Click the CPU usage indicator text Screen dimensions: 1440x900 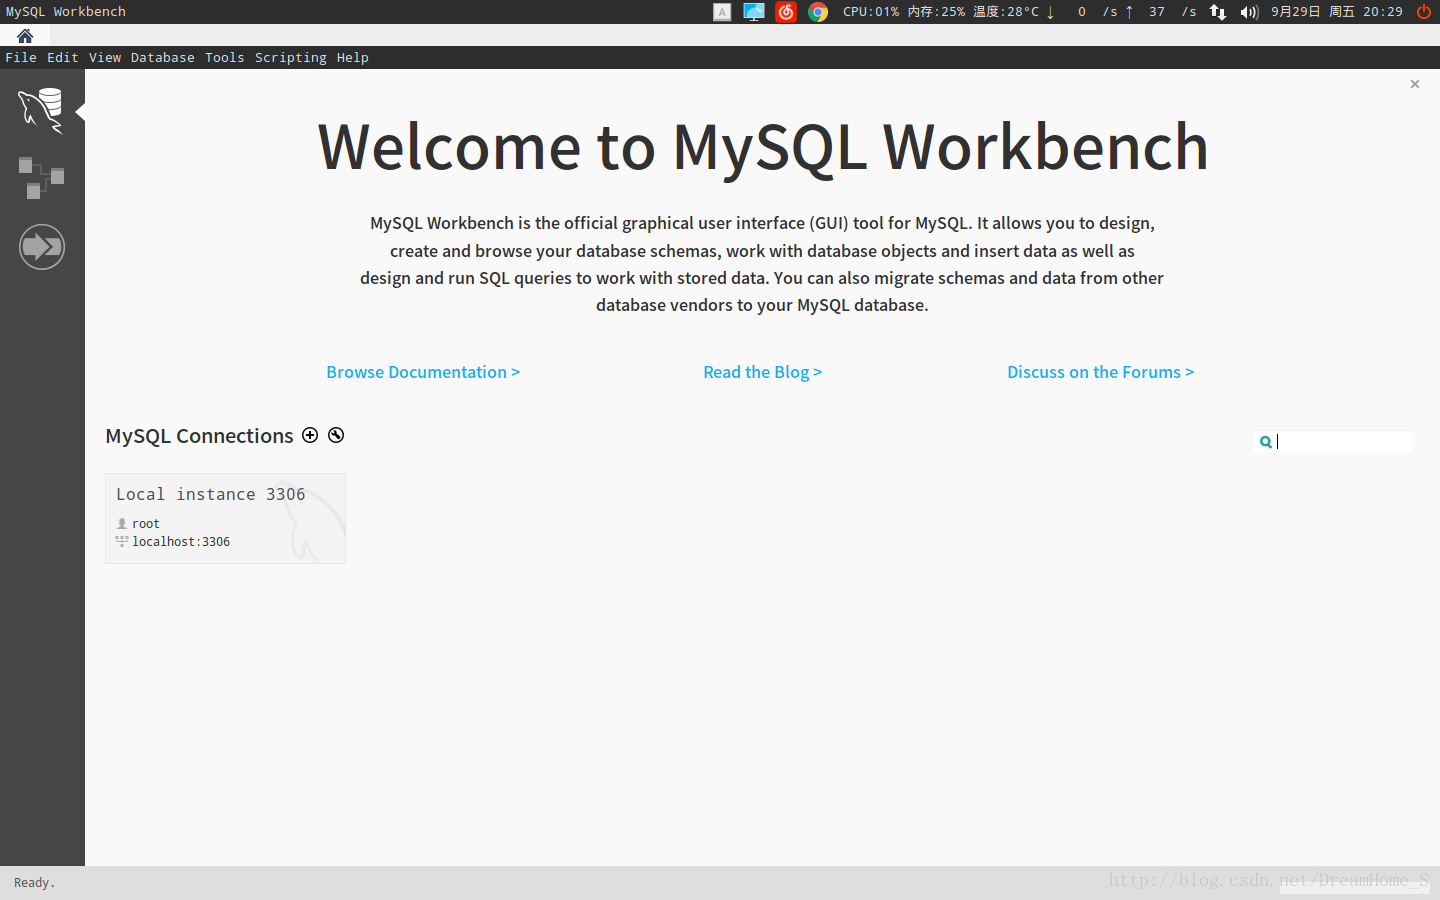tap(871, 12)
